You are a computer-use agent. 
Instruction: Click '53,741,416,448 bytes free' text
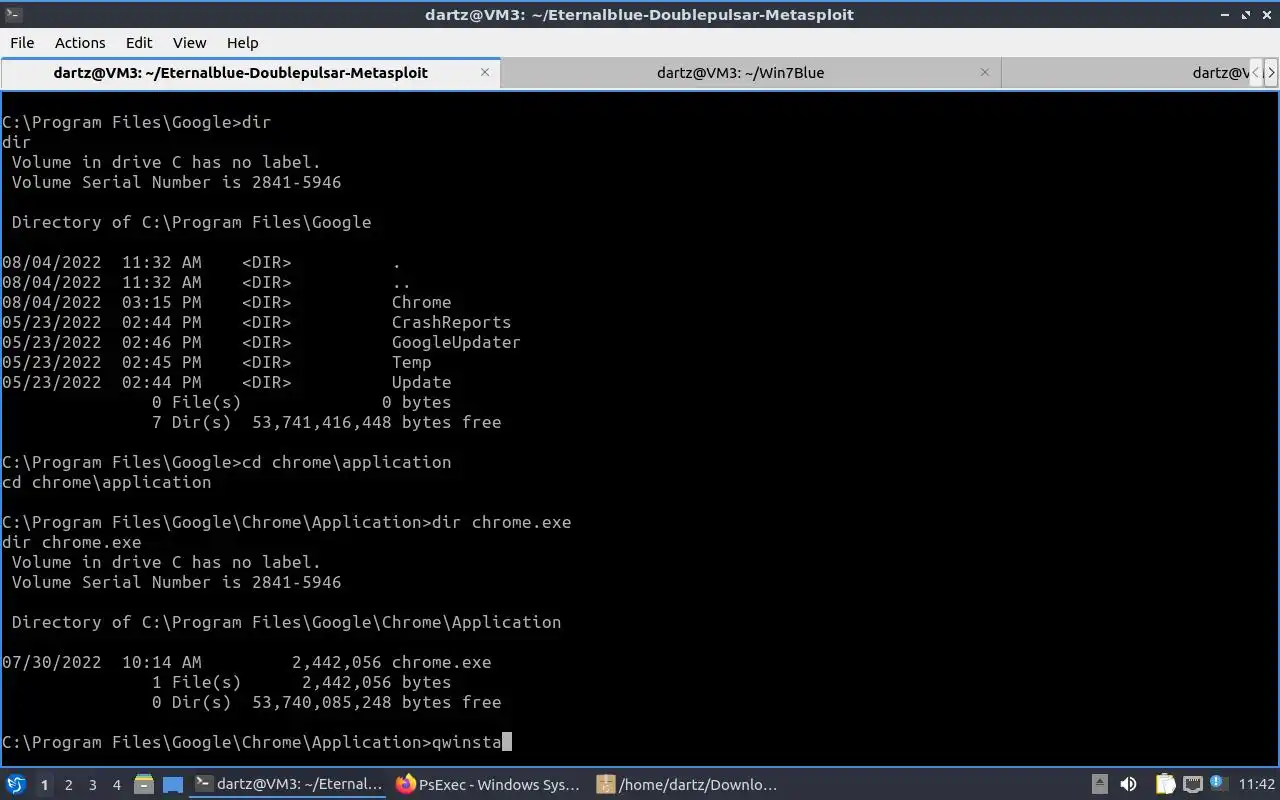[376, 422]
